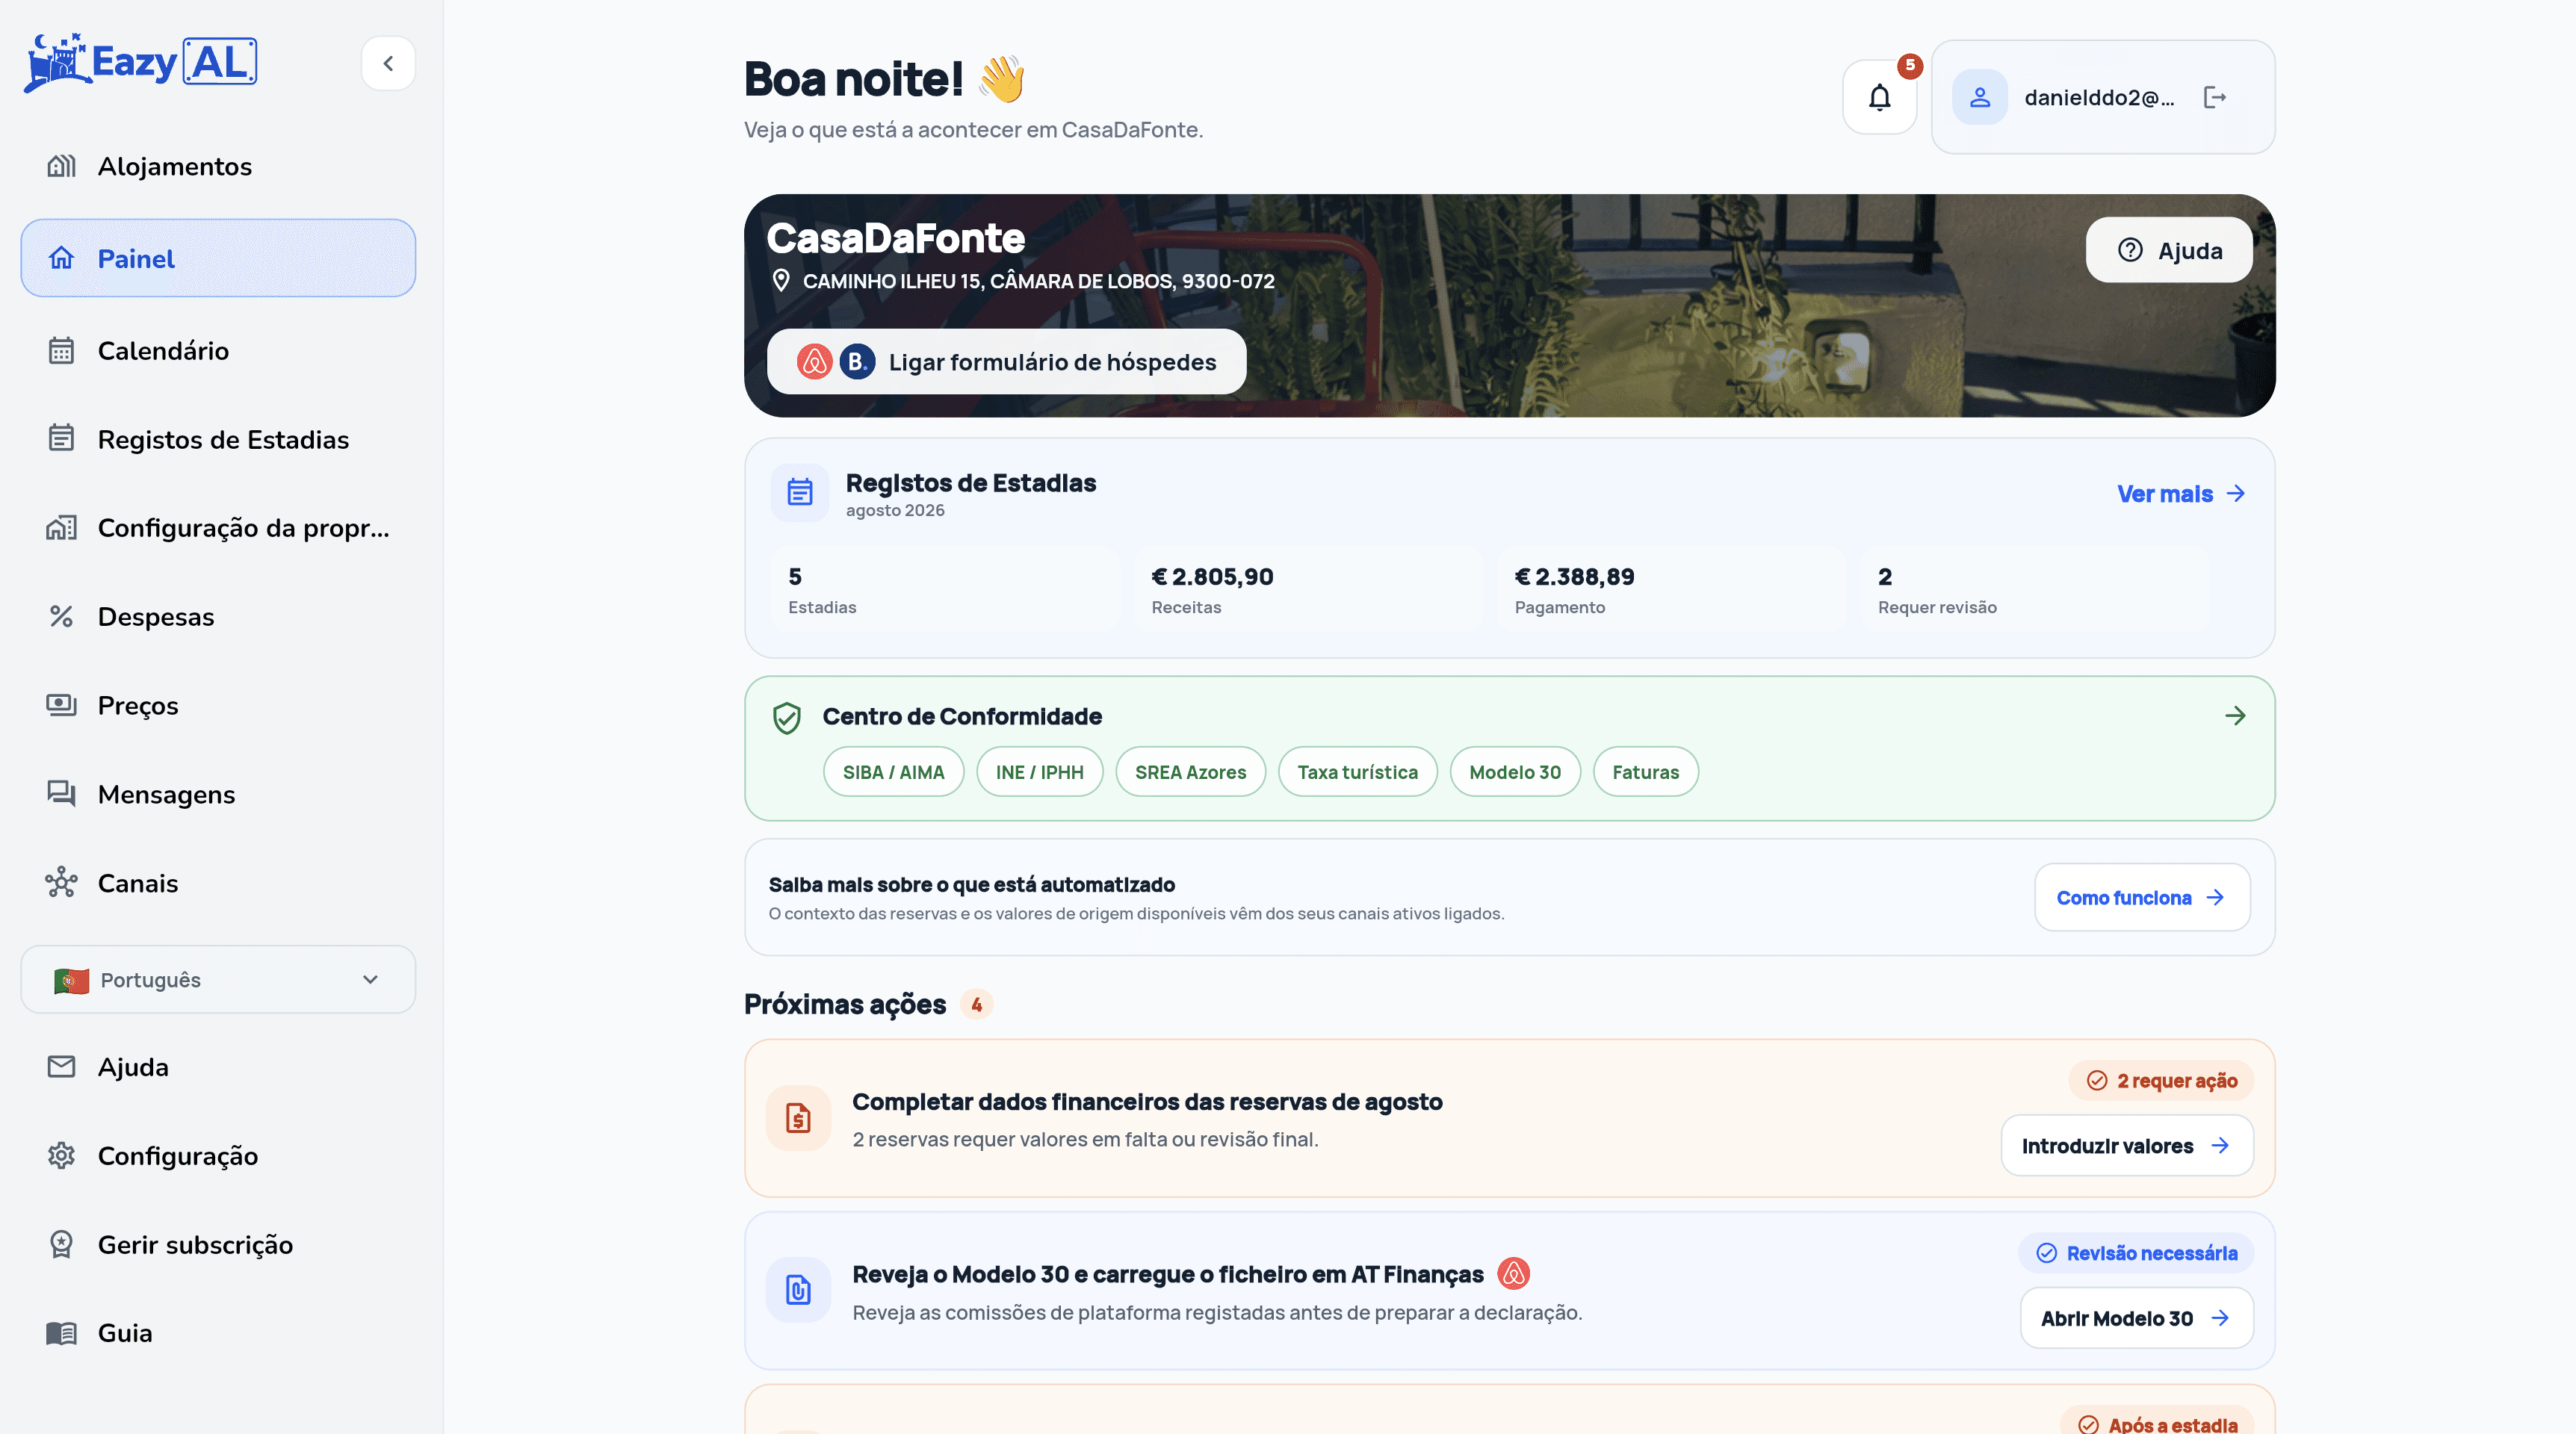Image resolution: width=2576 pixels, height=1434 pixels.
Task: Go to Registos de Estadias in sidebar
Action: coord(218,440)
